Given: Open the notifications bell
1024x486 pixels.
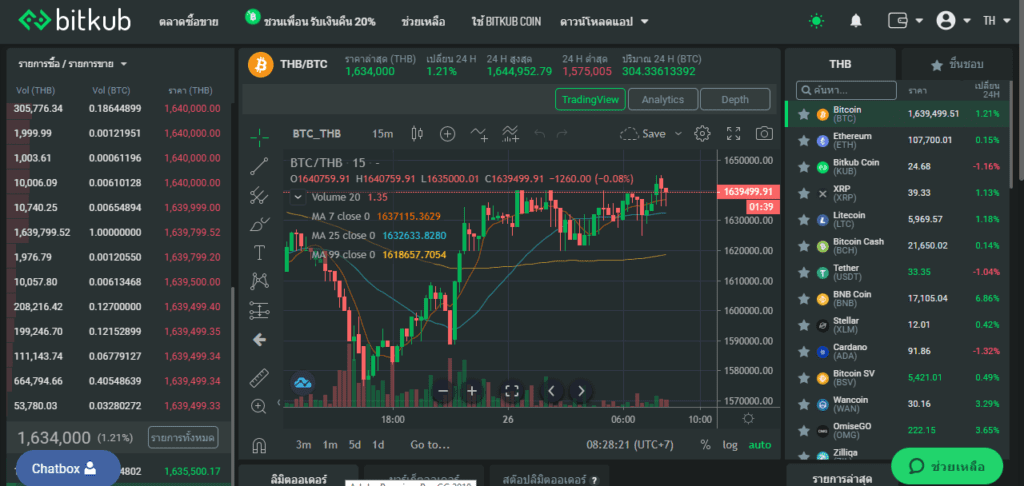Looking at the screenshot, I should coord(856,21).
